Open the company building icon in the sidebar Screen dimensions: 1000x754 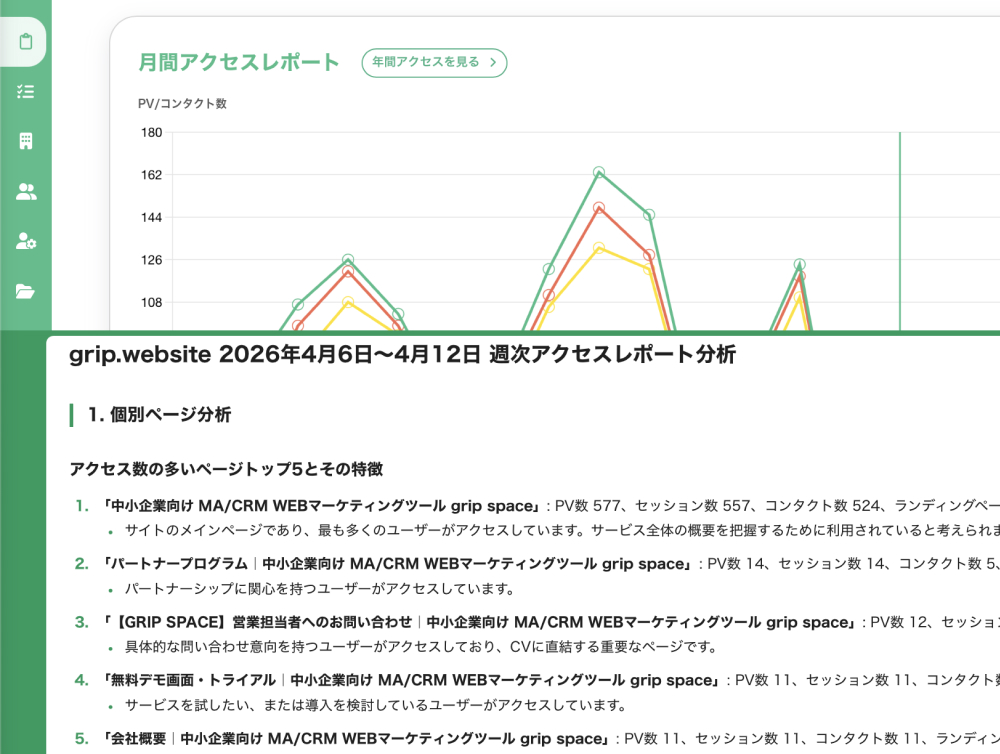[x=24, y=140]
